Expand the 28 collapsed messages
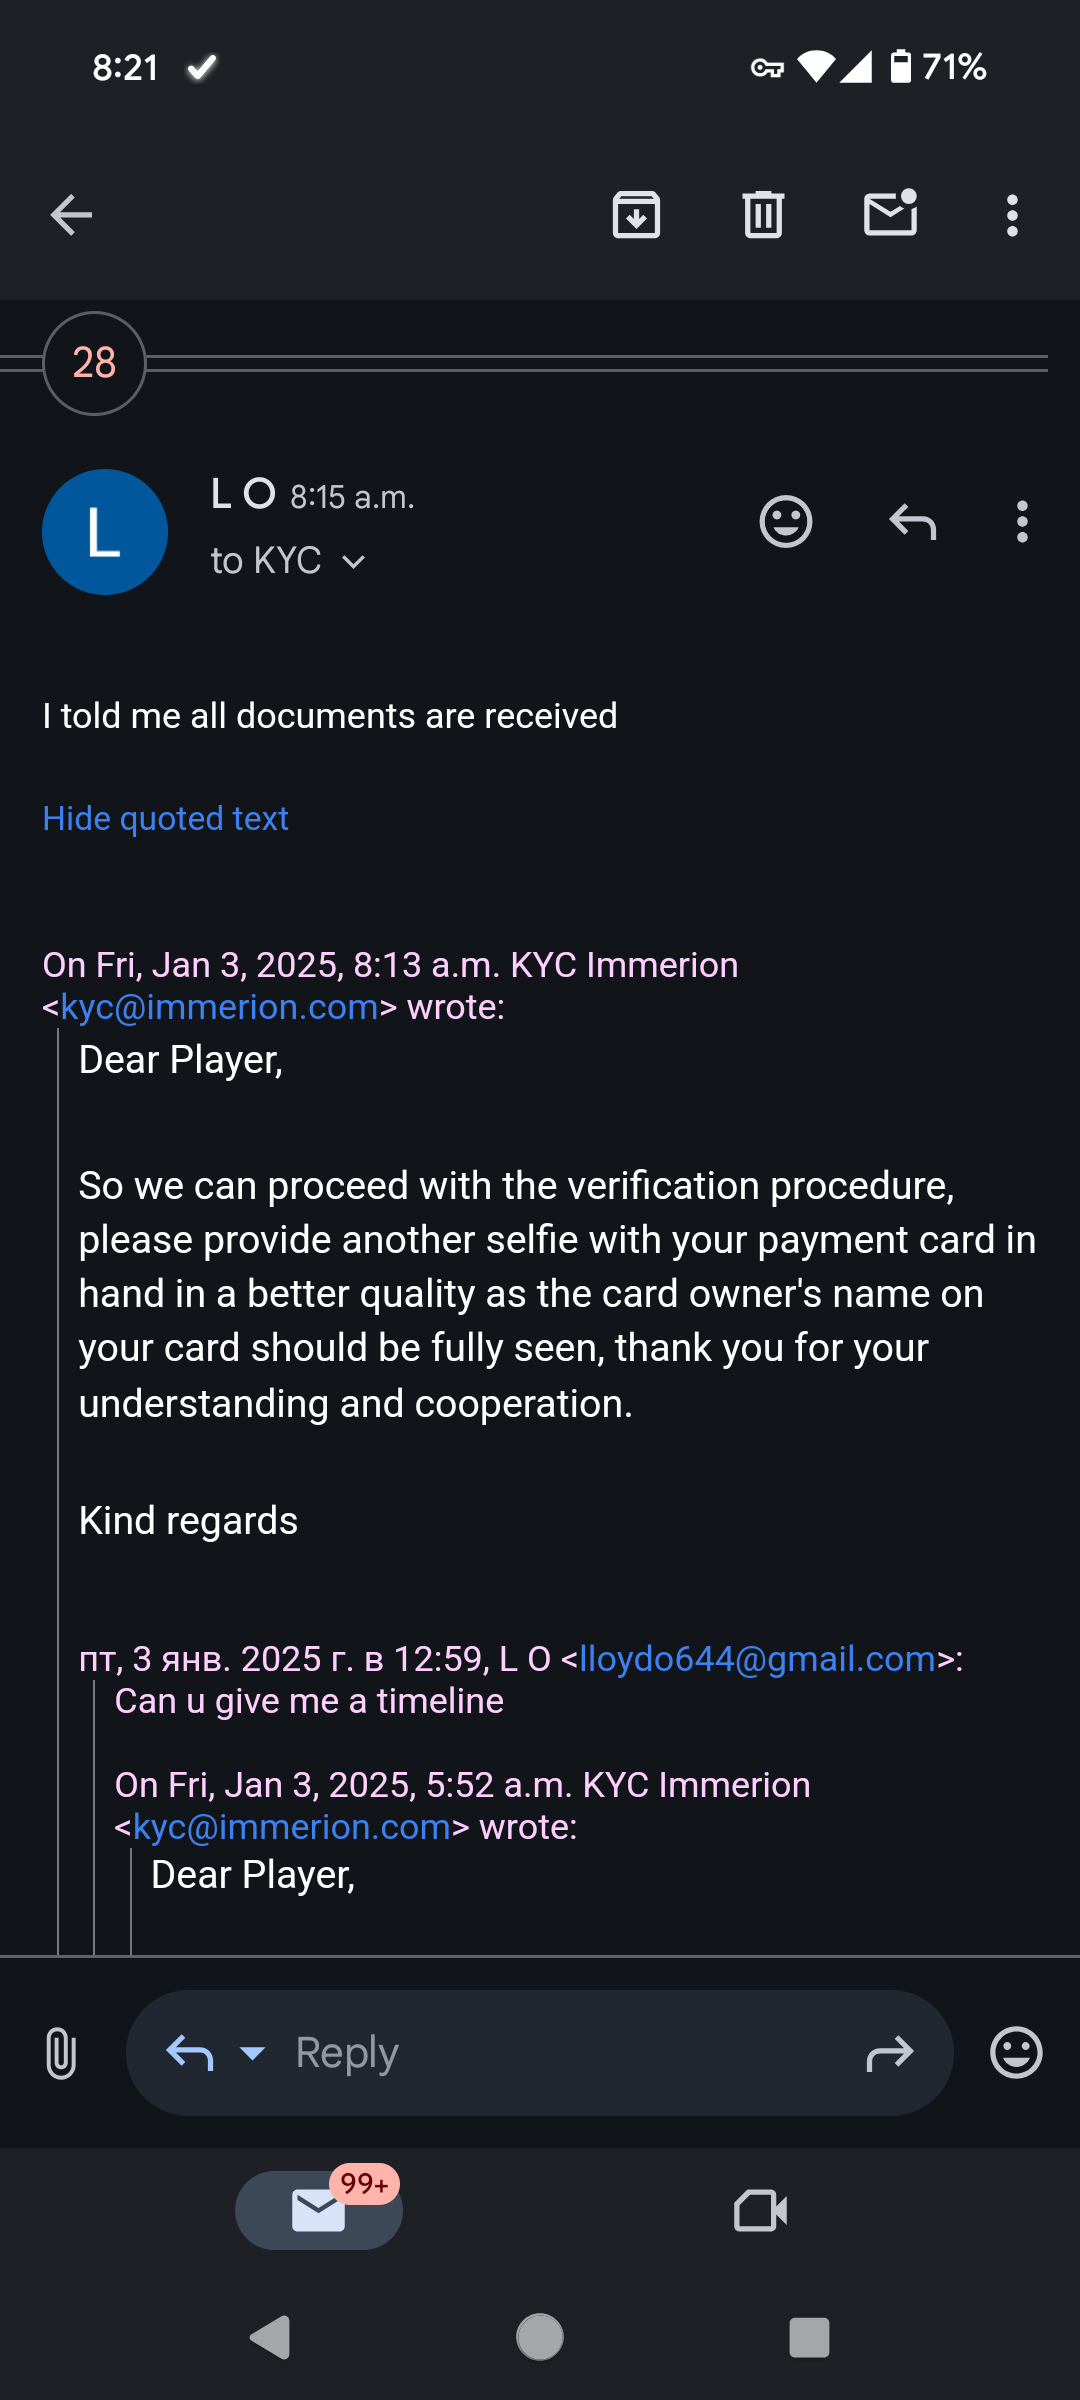The image size is (1080, 2400). [x=94, y=363]
